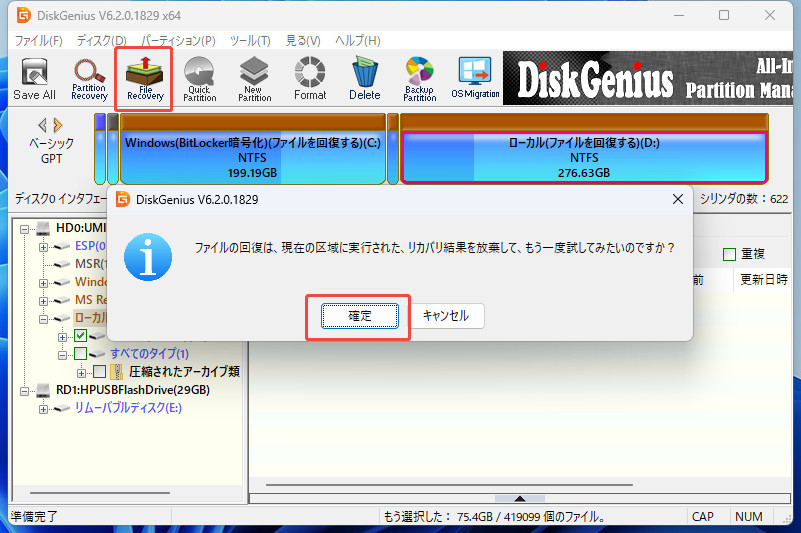This screenshot has width=801, height=533.
Task: Collapse the すべてのタイプ(1) node
Action: tap(62, 355)
